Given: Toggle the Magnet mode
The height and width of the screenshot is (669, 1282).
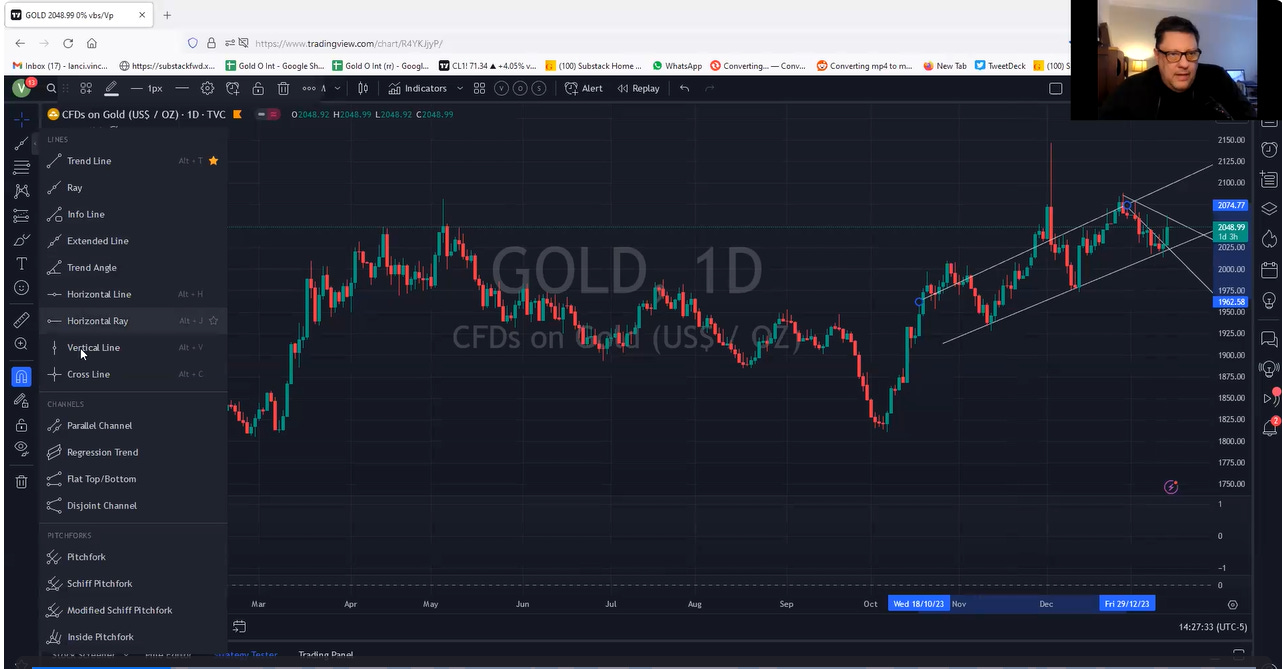Looking at the screenshot, I should pos(21,377).
